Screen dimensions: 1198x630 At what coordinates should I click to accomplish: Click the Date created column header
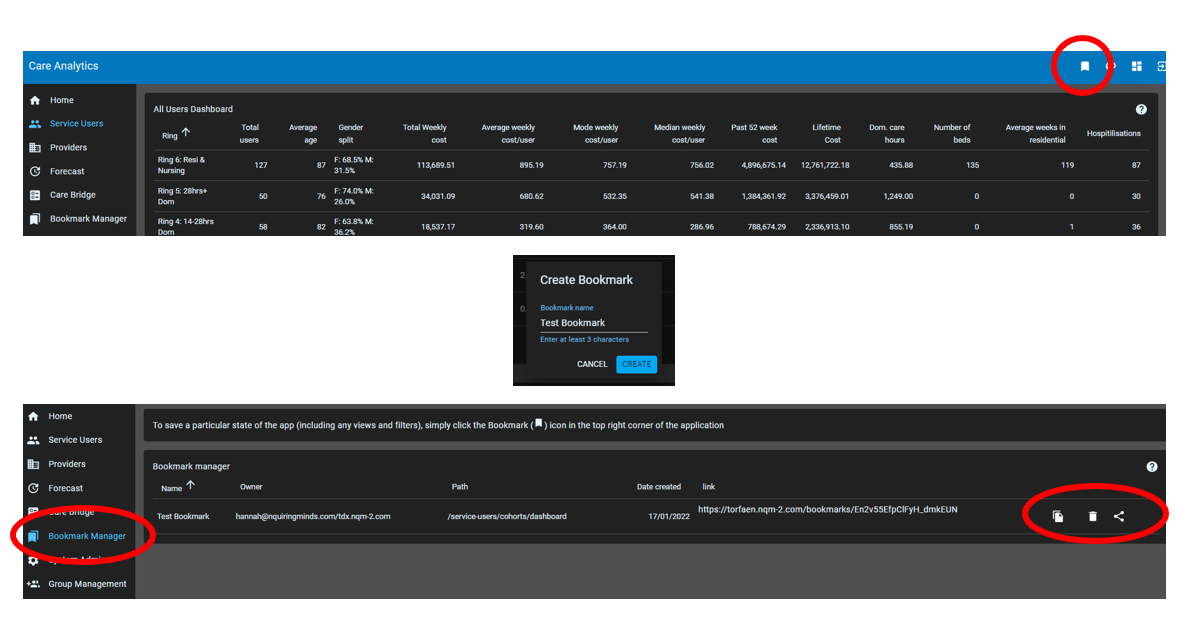click(x=659, y=486)
